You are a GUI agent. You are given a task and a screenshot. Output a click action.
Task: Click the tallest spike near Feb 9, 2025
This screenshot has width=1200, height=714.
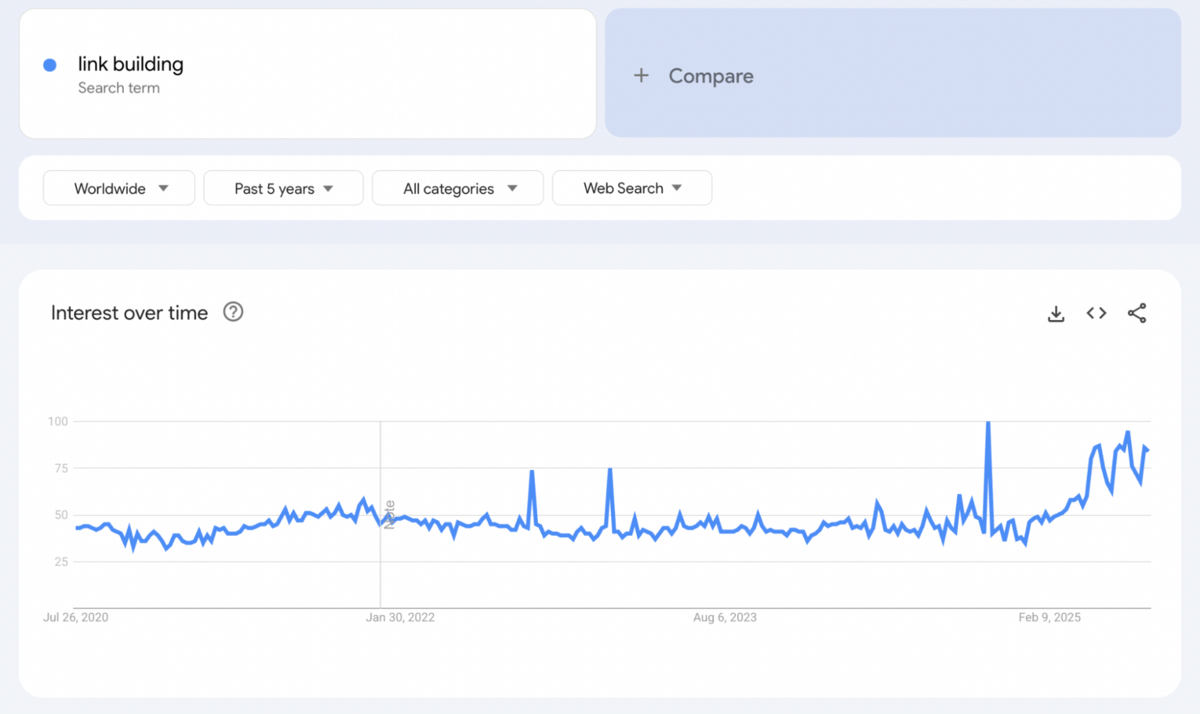(x=988, y=423)
